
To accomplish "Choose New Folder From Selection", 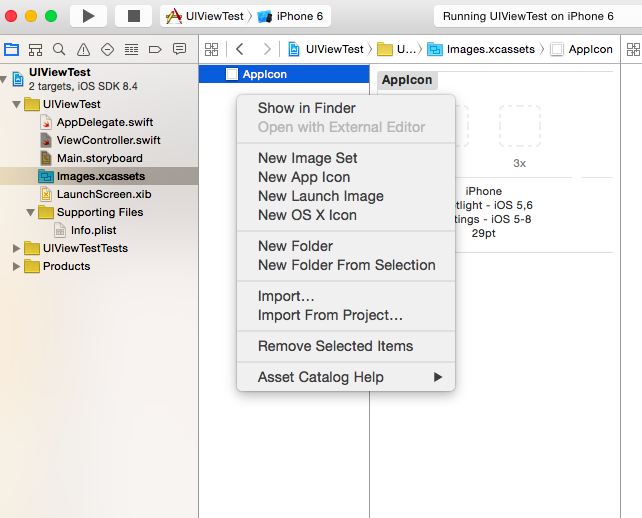I will click(346, 265).
